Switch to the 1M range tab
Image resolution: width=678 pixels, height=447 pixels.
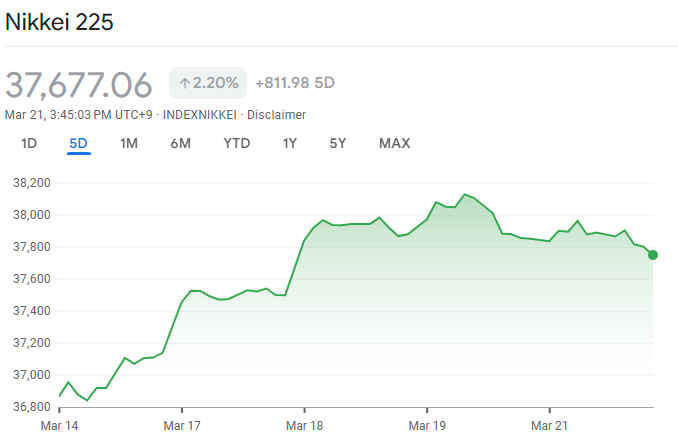[129, 143]
